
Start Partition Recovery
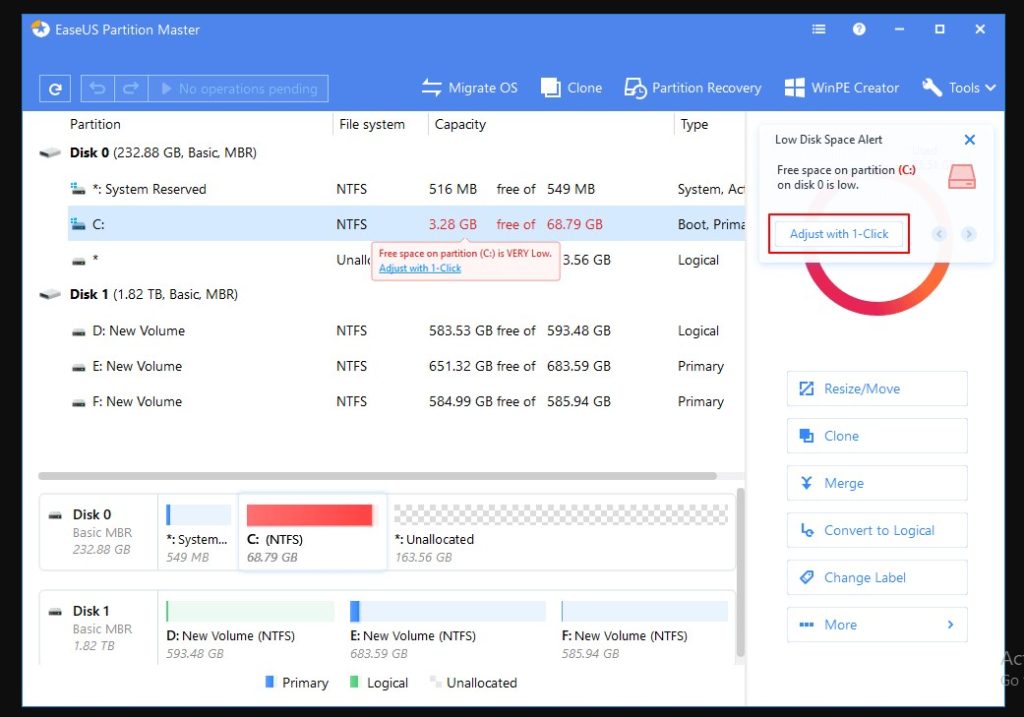point(692,88)
